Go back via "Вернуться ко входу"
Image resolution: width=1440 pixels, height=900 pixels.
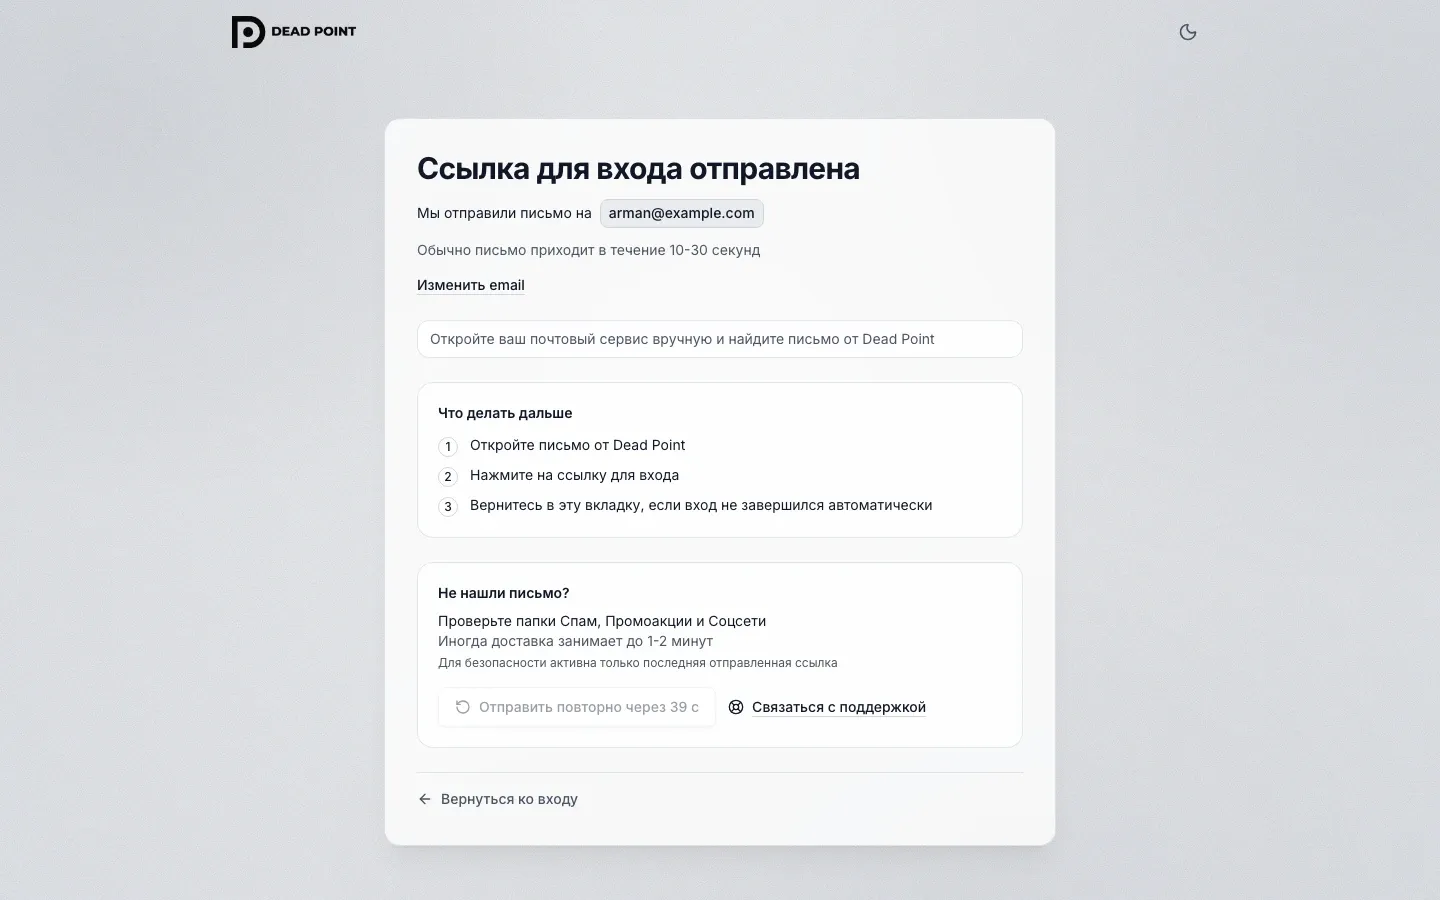[x=498, y=799]
